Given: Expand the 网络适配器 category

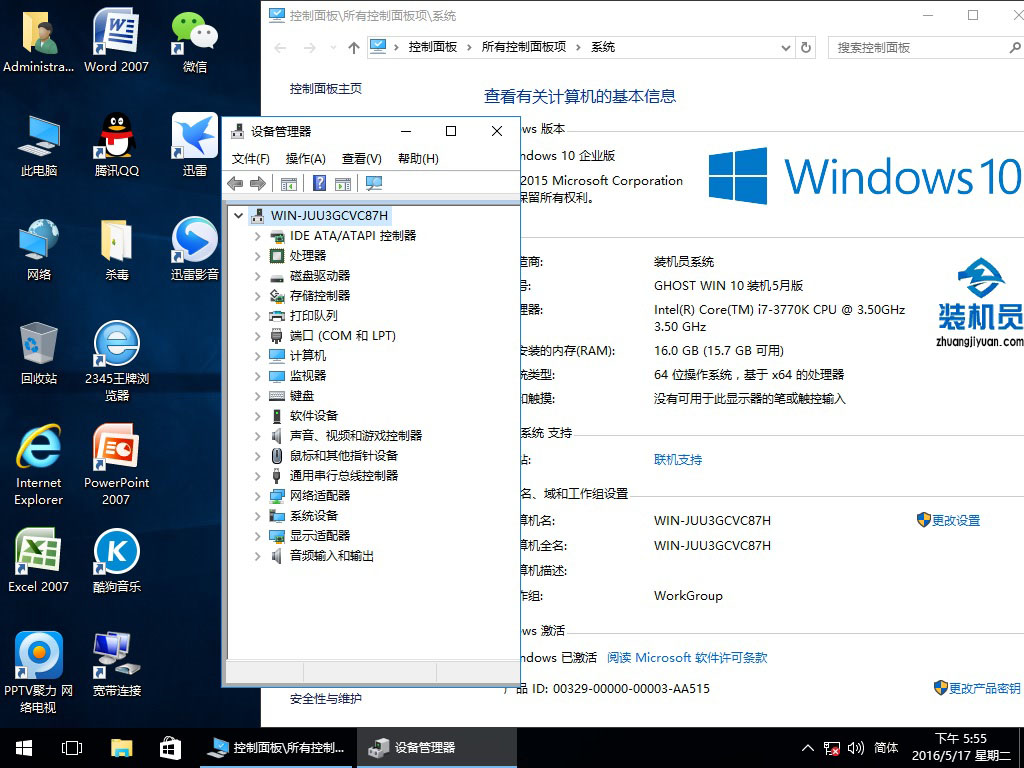Looking at the screenshot, I should click(x=257, y=496).
